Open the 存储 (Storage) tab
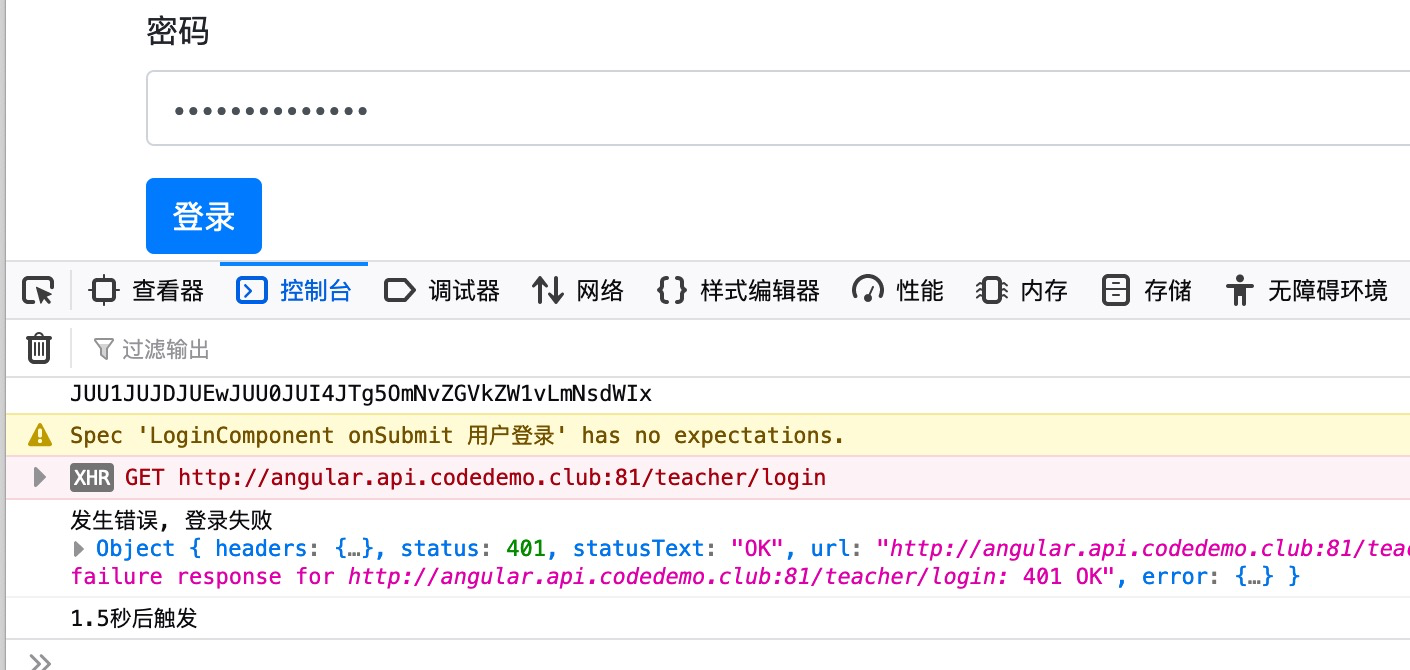Viewport: 1410px width, 670px height. click(1146, 291)
